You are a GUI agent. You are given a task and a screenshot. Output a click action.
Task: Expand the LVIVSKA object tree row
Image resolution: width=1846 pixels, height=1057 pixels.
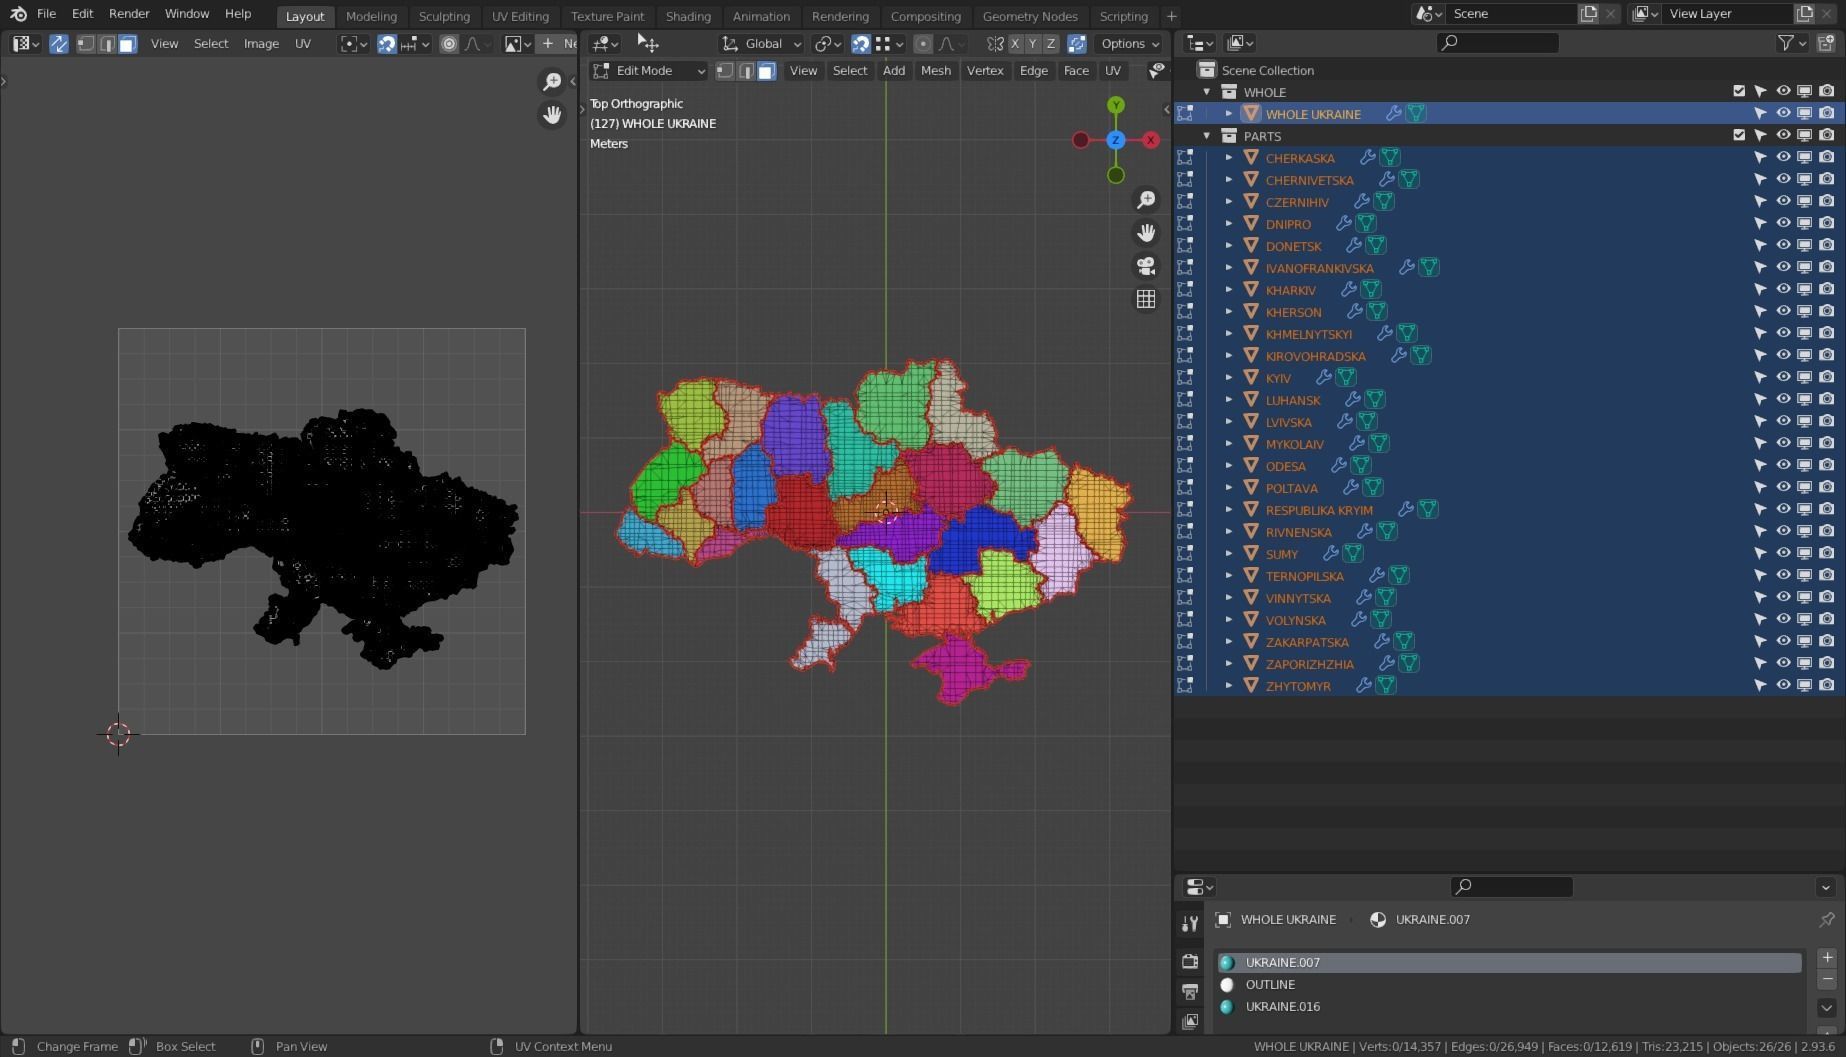tap(1229, 422)
